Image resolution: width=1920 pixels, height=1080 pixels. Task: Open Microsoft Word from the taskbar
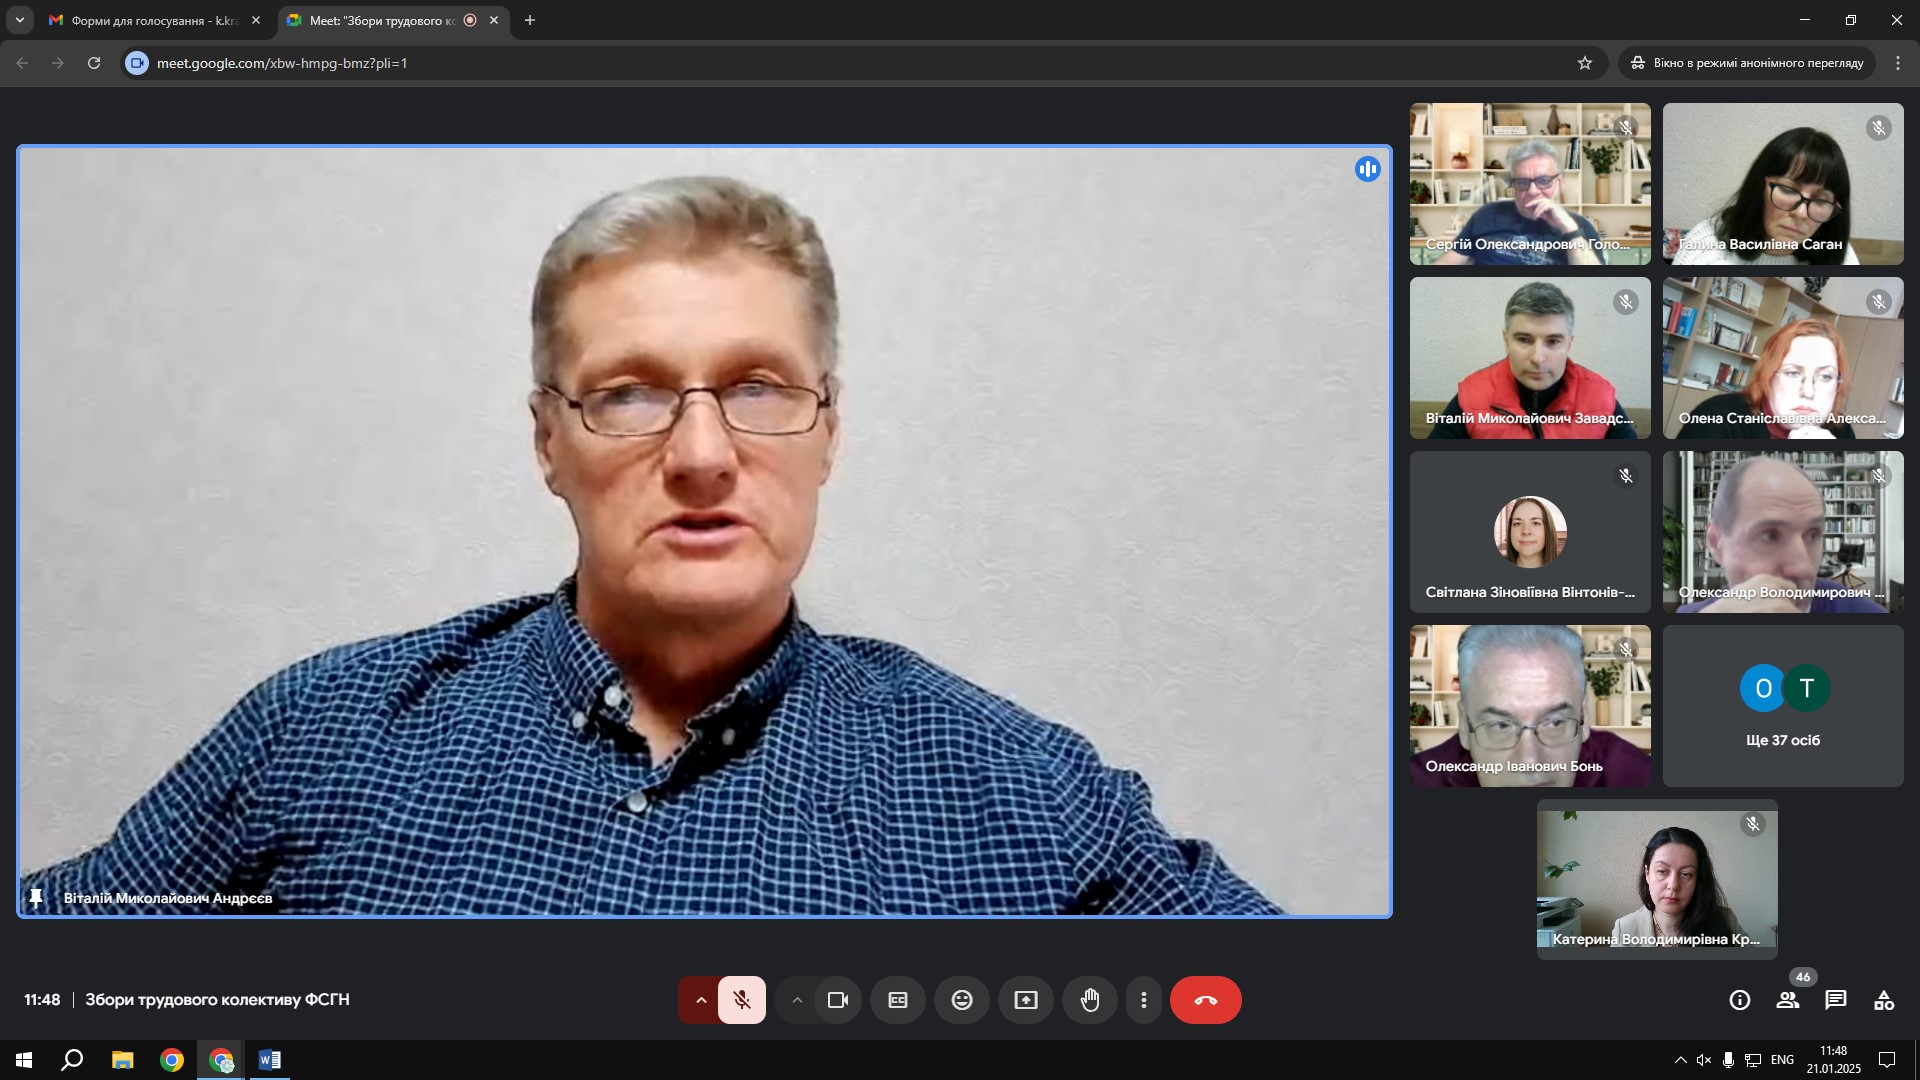[x=270, y=1060]
